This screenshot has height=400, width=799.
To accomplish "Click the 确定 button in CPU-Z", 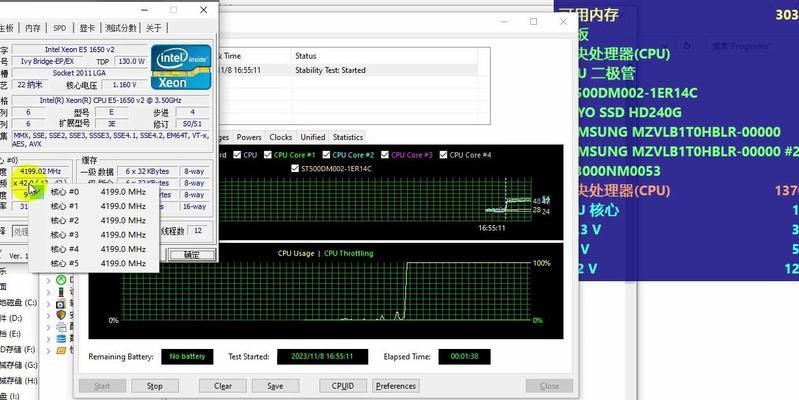I will pos(192,255).
